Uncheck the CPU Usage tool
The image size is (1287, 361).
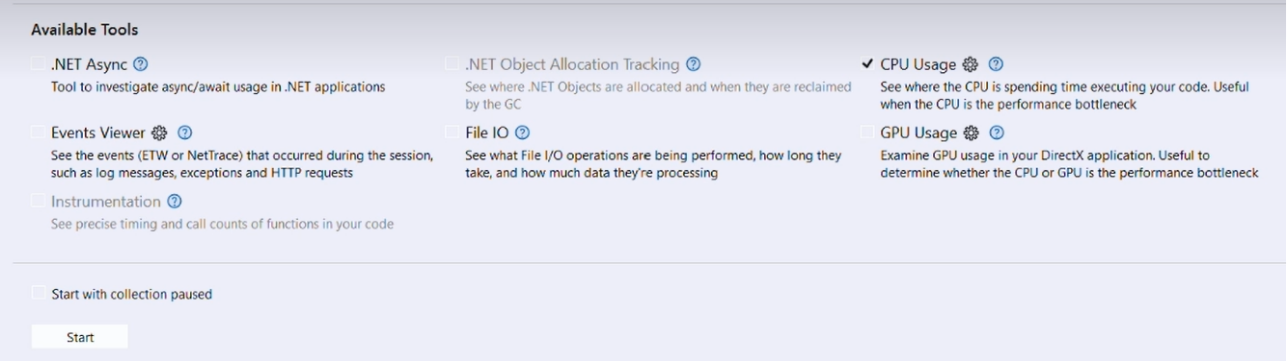coord(867,65)
